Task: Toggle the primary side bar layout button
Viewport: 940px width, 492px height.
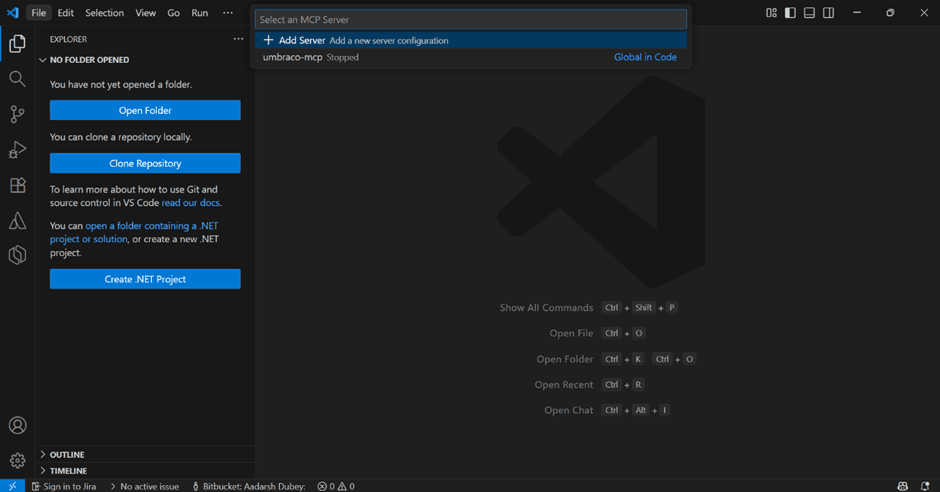Action: tap(790, 13)
